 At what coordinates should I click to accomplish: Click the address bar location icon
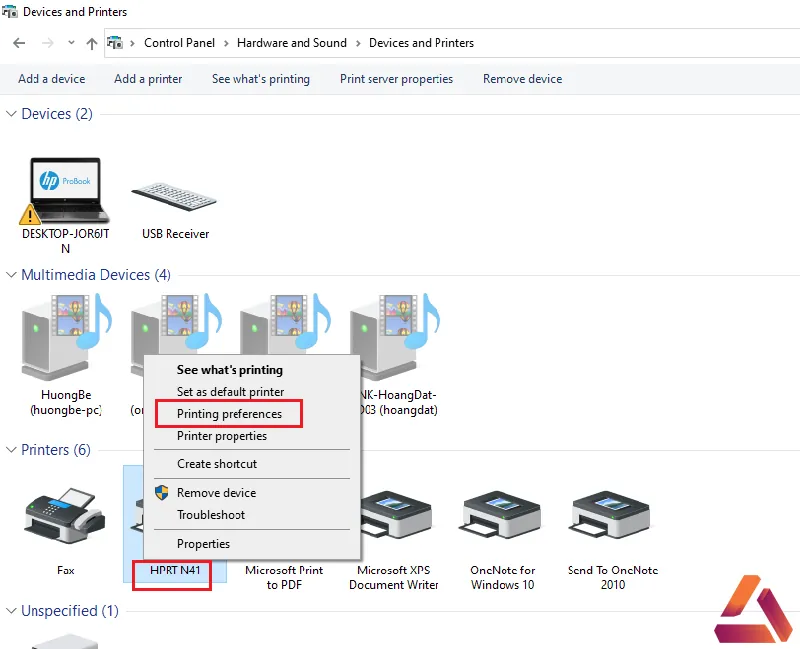pyautogui.click(x=115, y=42)
